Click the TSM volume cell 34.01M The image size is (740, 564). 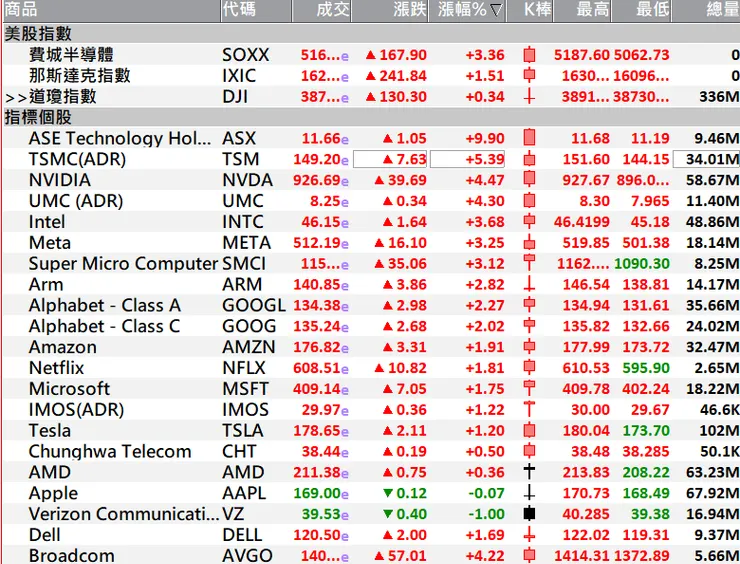click(706, 160)
